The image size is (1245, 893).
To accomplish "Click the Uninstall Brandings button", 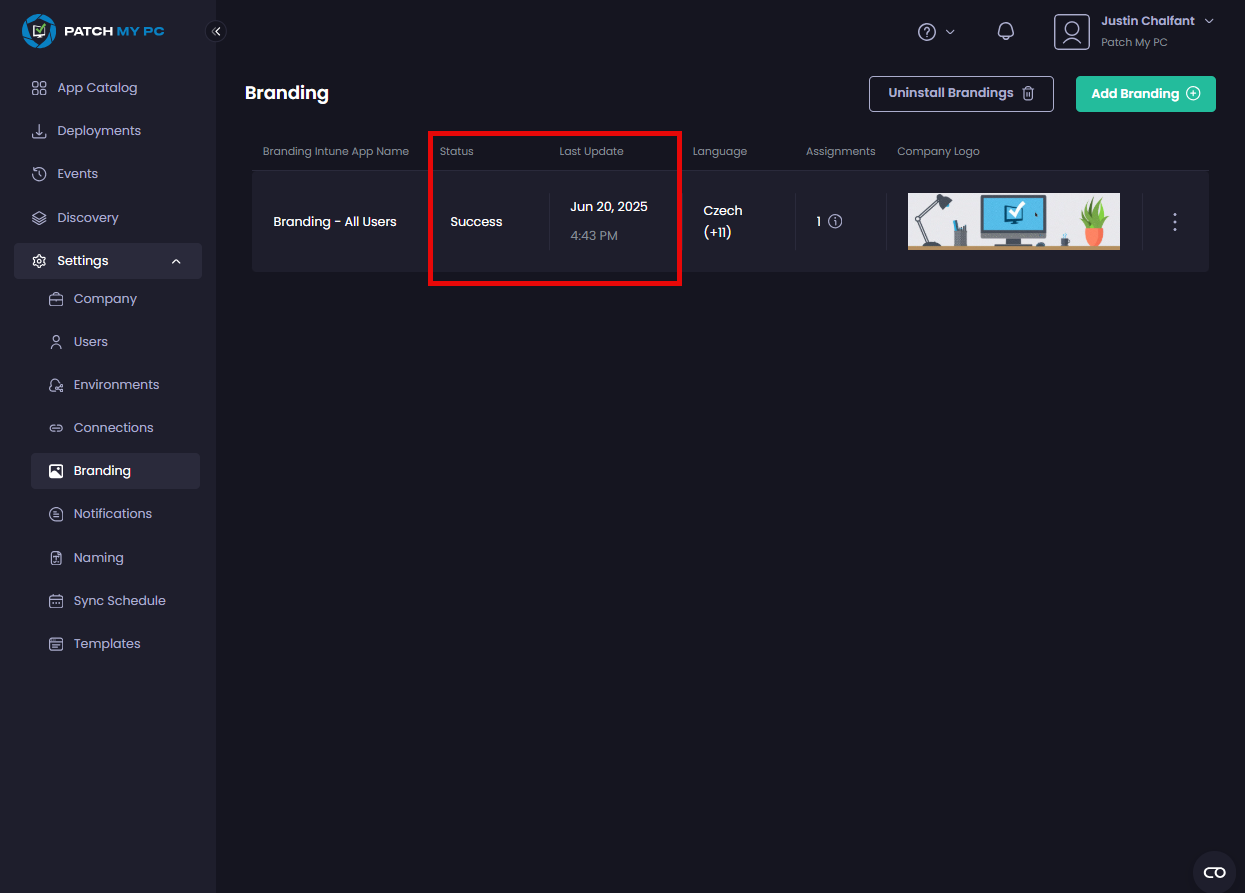I will (960, 93).
